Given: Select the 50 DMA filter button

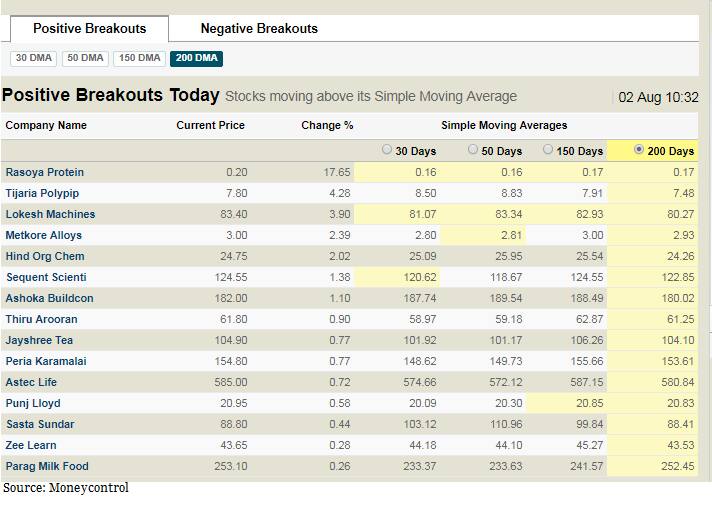Looking at the screenshot, I should click(x=85, y=58).
